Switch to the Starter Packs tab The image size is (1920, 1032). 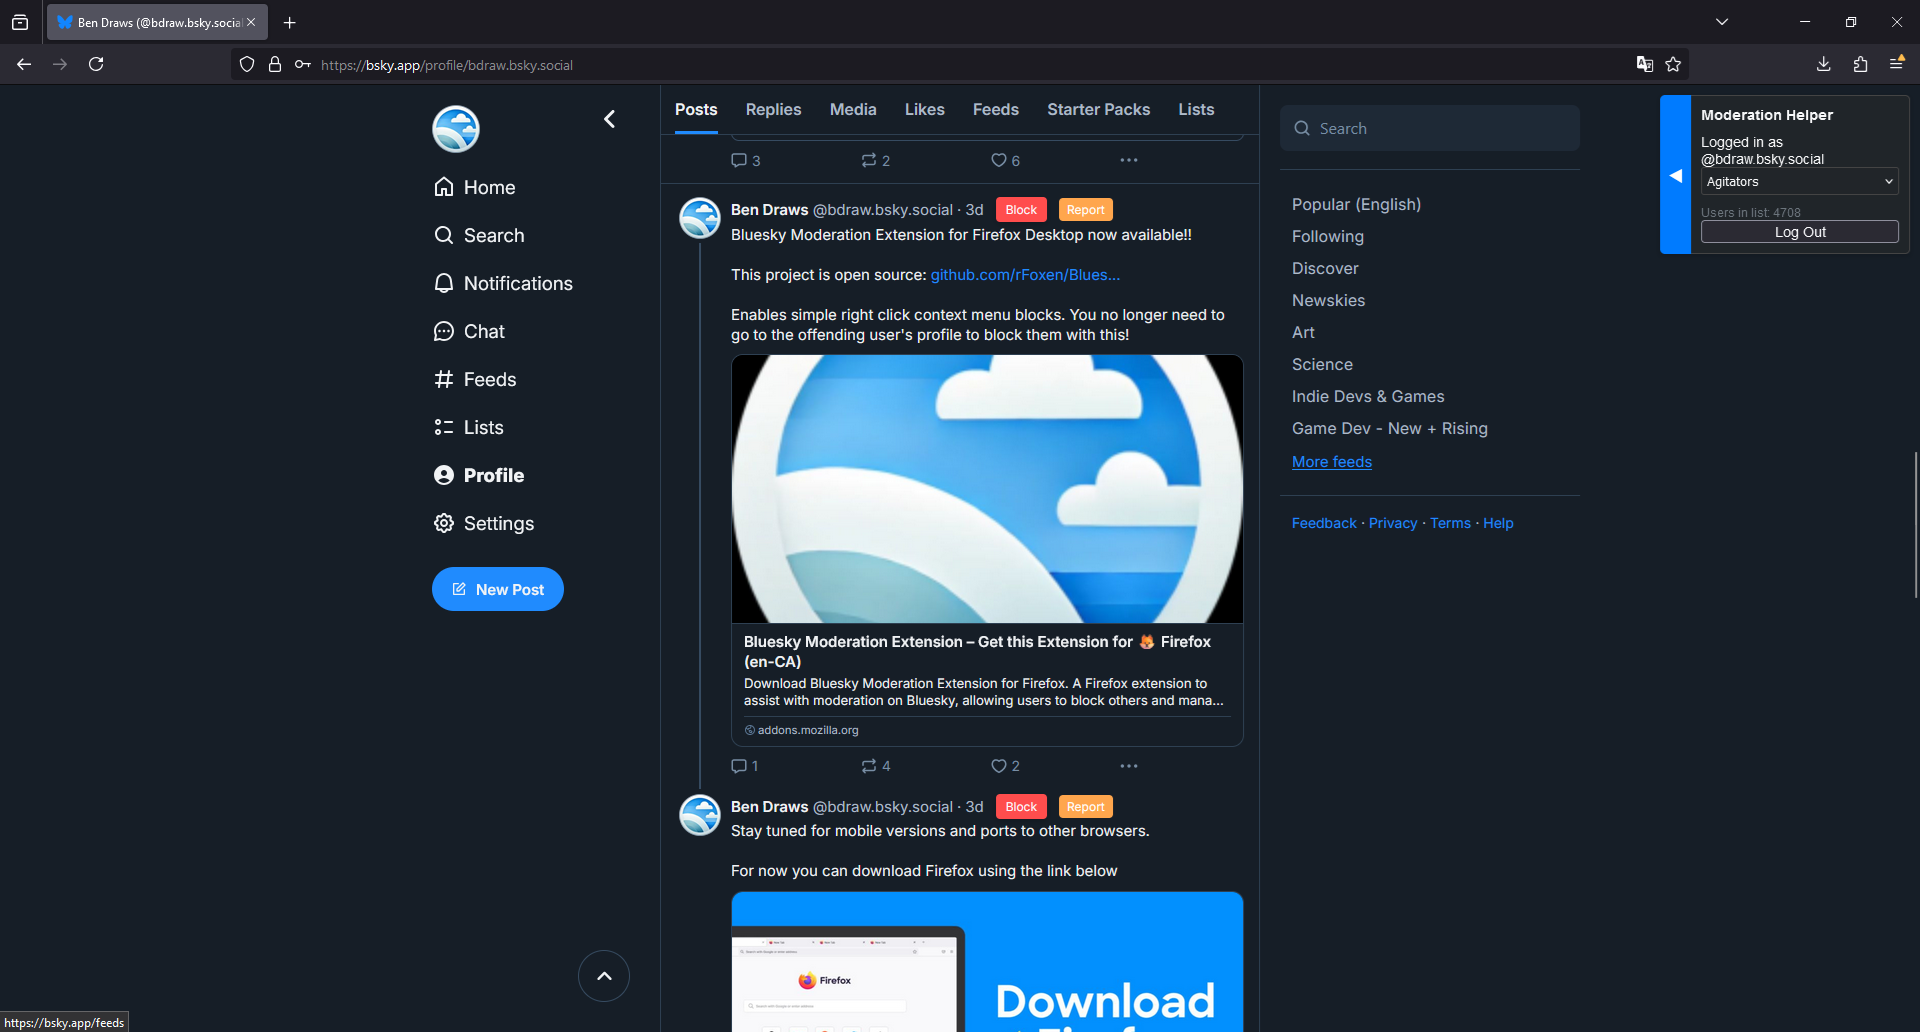(x=1098, y=110)
